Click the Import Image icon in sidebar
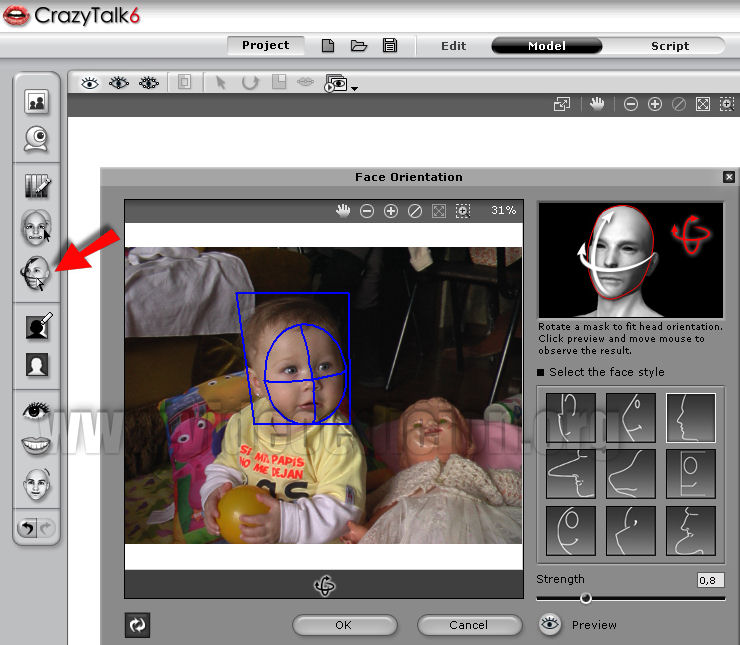The image size is (740, 645). tap(37, 101)
